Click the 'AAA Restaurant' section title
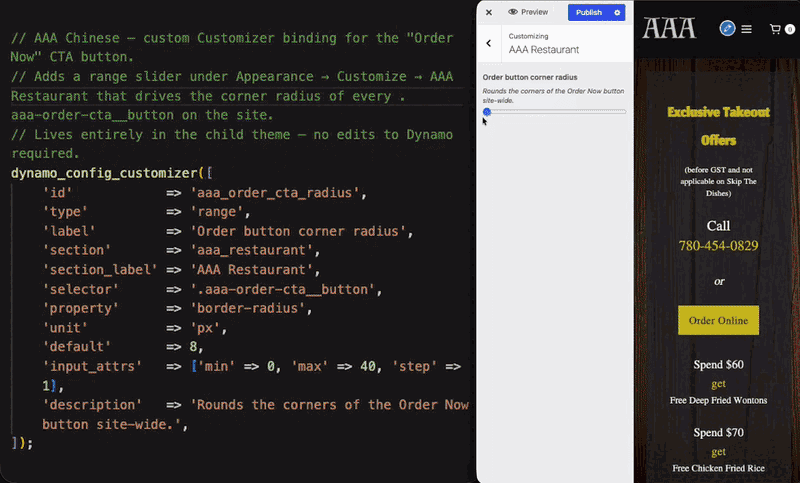Viewport: 800px width, 483px height. [544, 49]
